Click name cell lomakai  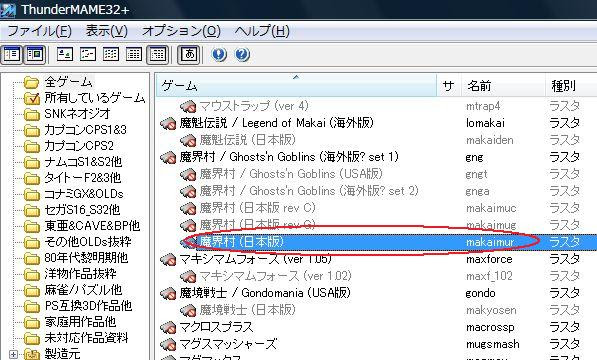(485, 123)
